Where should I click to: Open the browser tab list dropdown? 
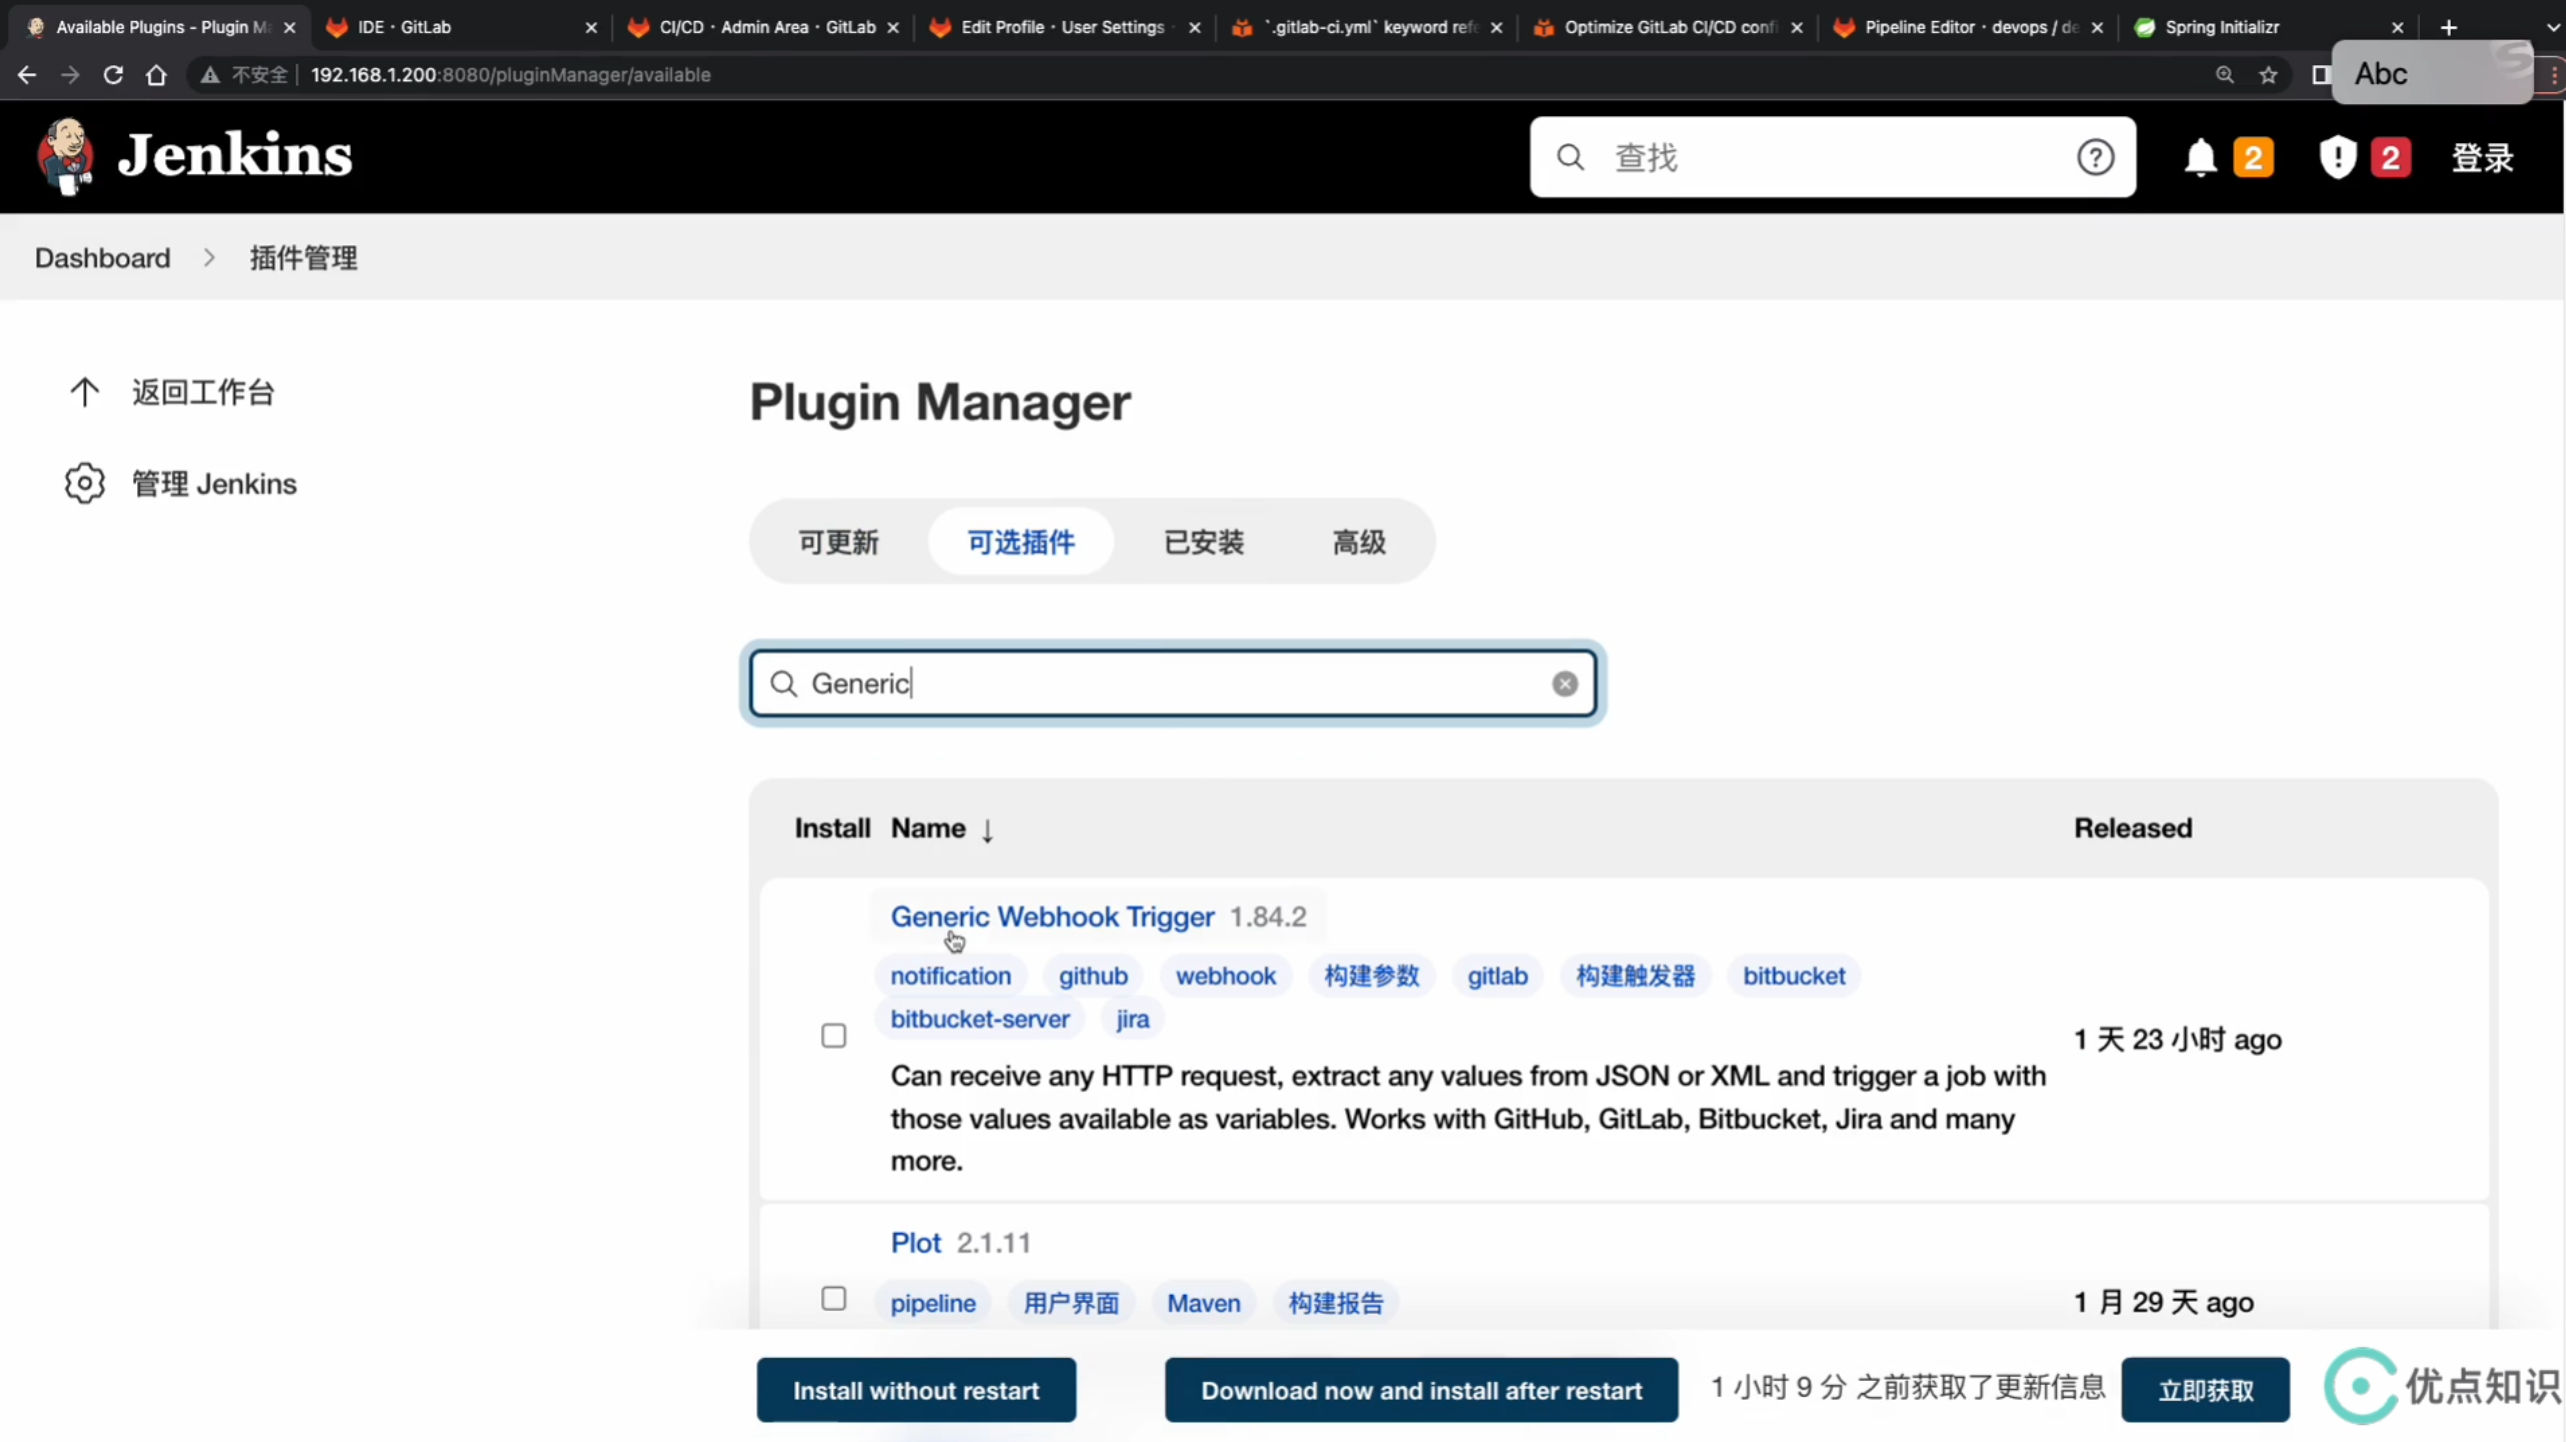tap(2551, 27)
